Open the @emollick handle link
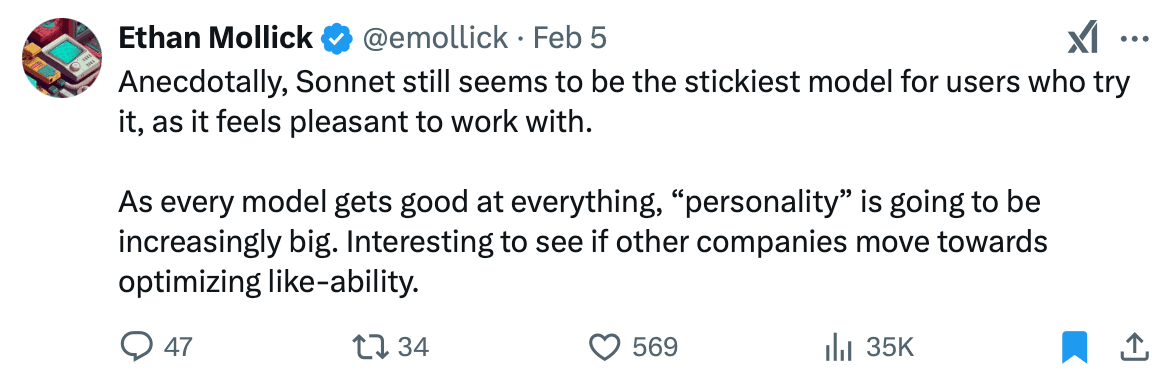Image resolution: width=1176 pixels, height=380 pixels. tap(435, 39)
